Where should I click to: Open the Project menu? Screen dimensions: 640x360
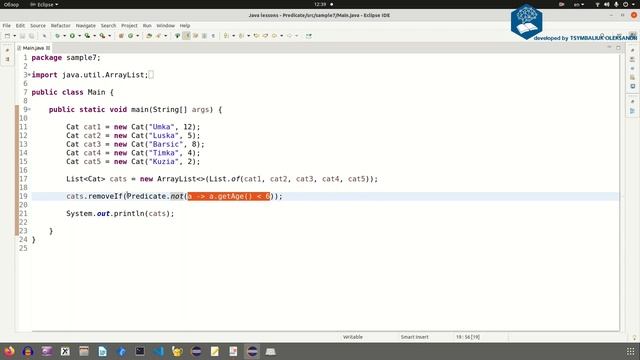pyautogui.click(x=129, y=25)
